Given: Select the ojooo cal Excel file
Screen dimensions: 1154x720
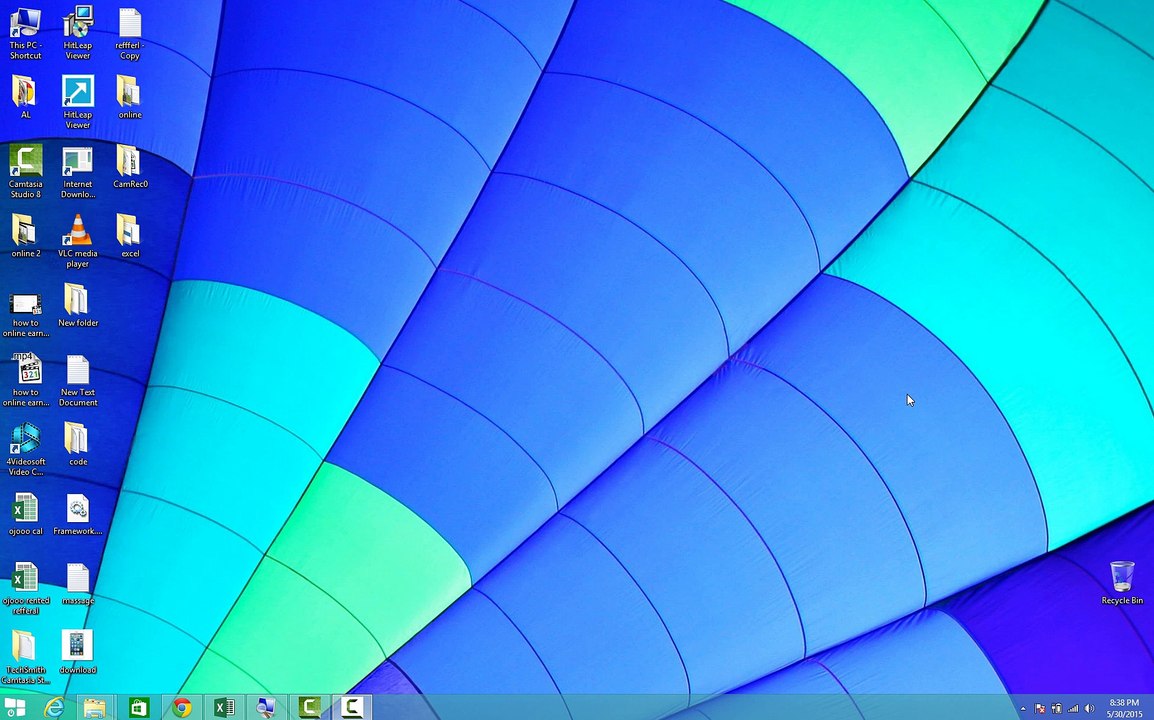Looking at the screenshot, I should [25, 509].
